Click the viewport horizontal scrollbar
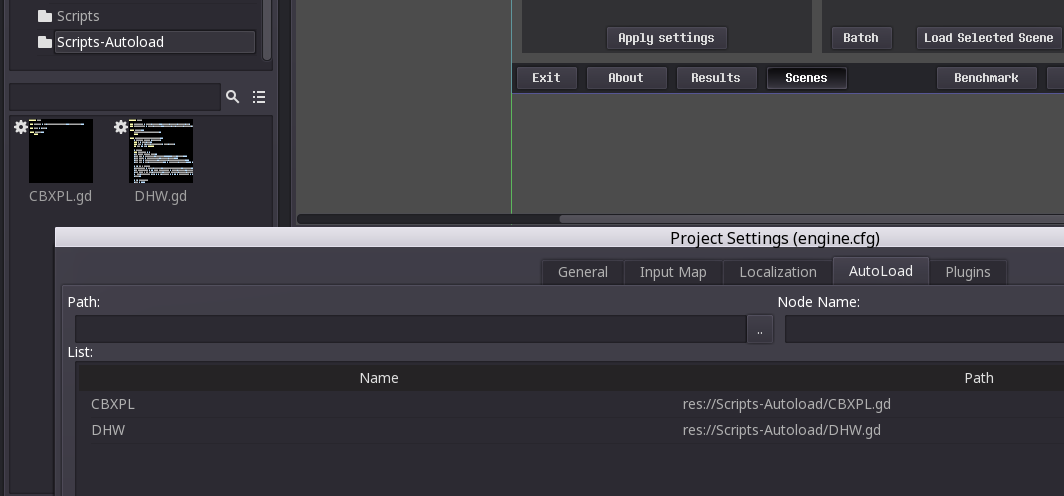Image resolution: width=1064 pixels, height=496 pixels. click(680, 219)
